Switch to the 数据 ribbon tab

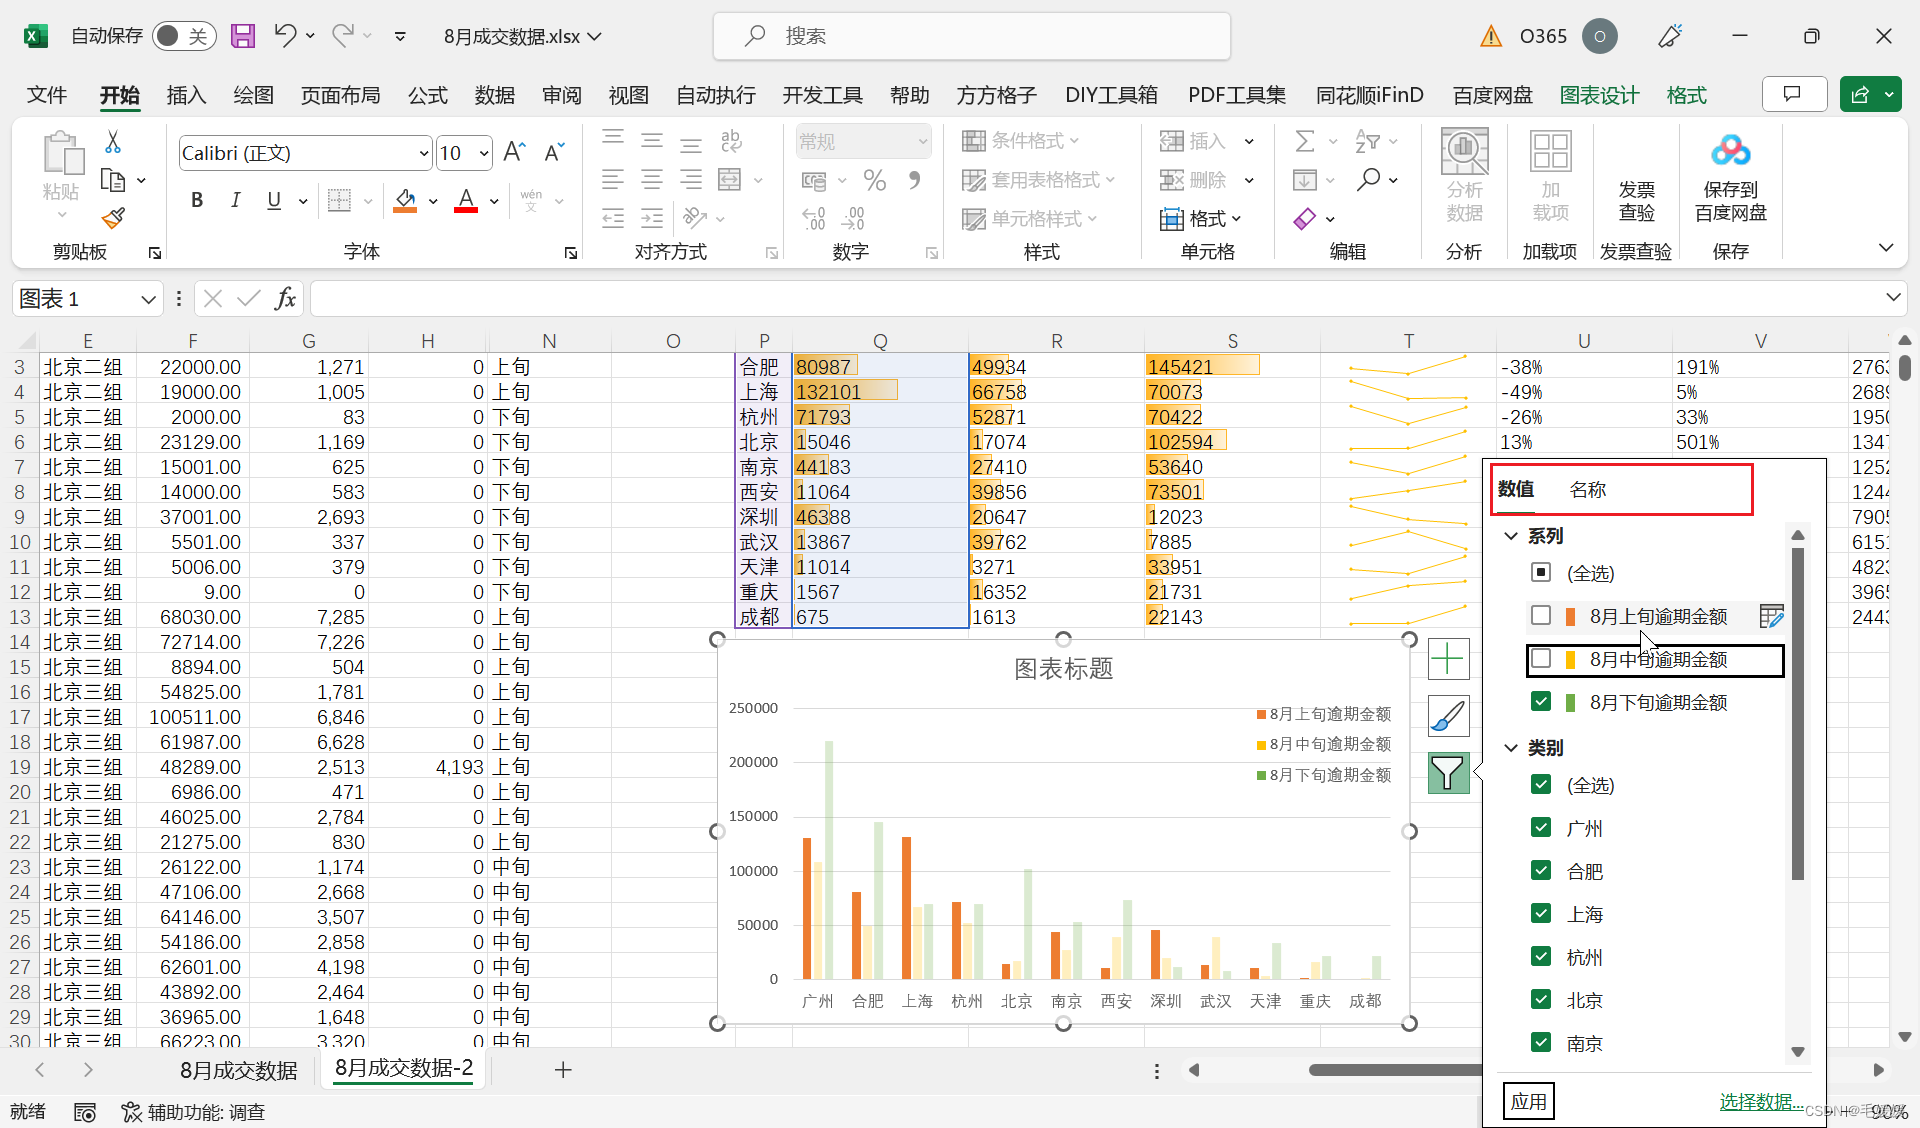coord(494,95)
